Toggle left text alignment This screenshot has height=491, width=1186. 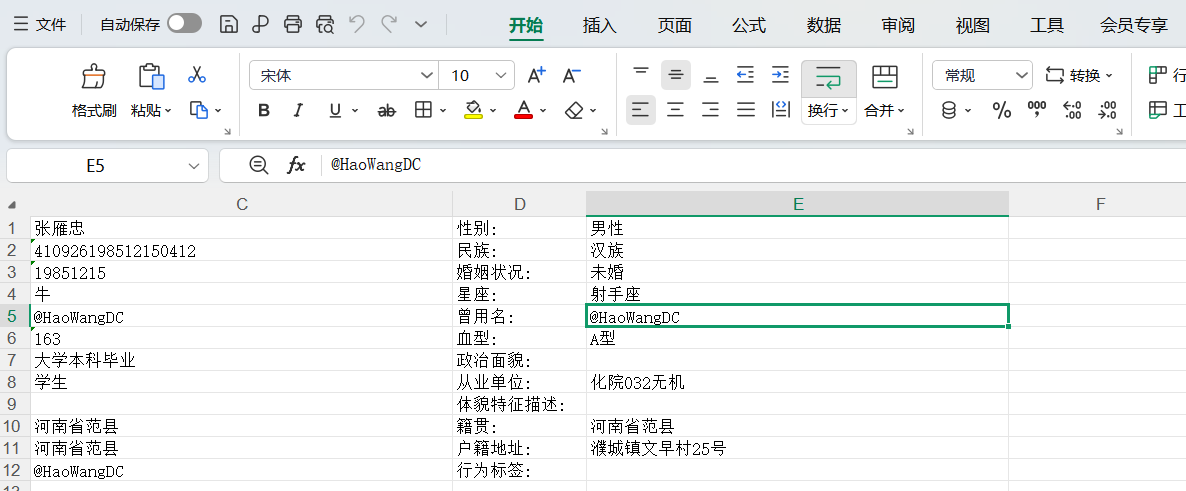641,110
